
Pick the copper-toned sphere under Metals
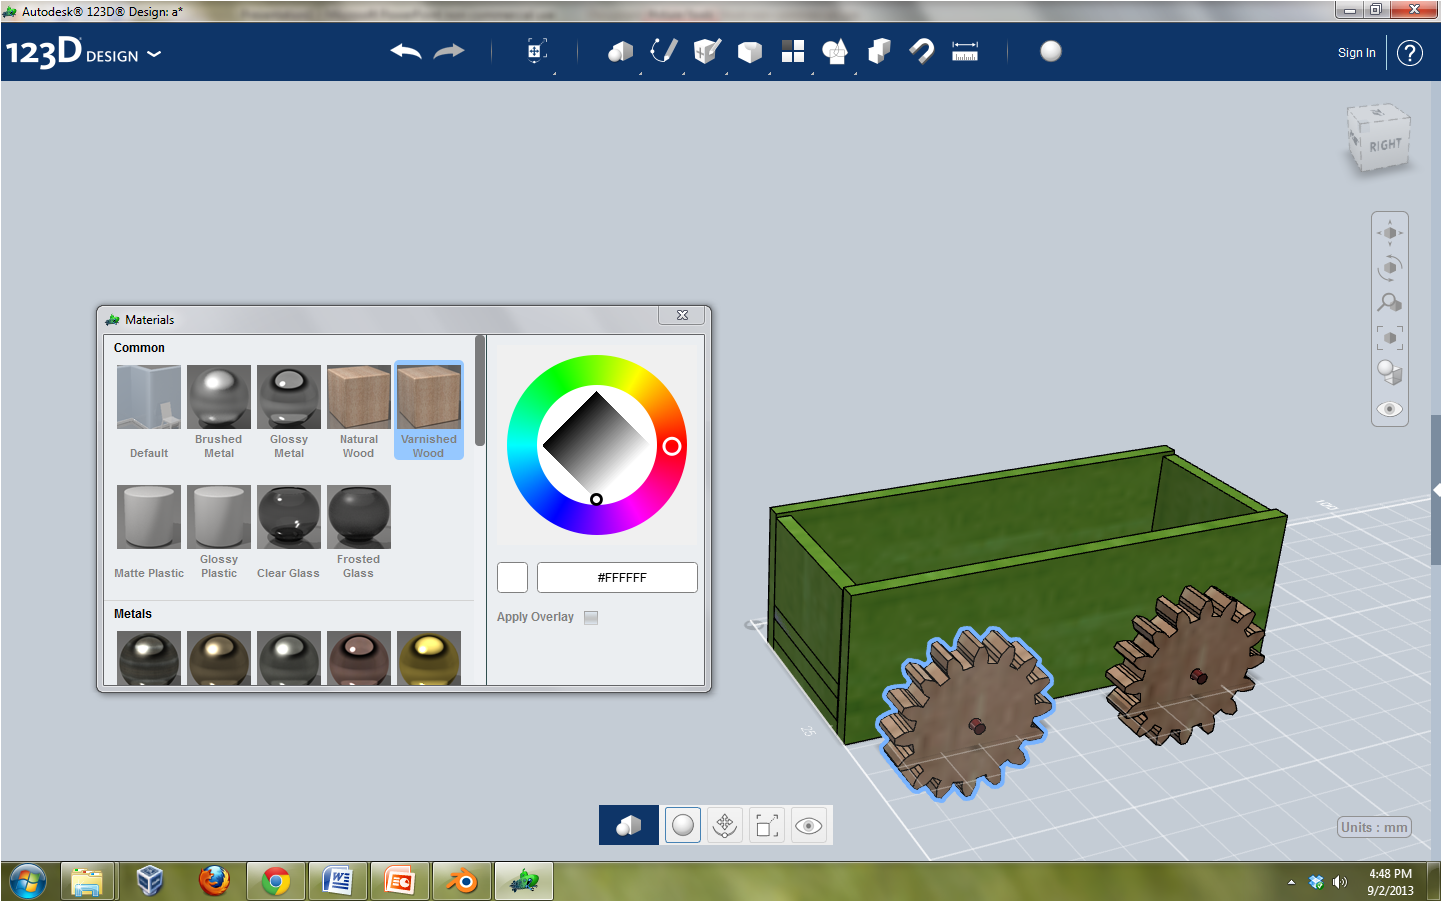click(x=359, y=658)
